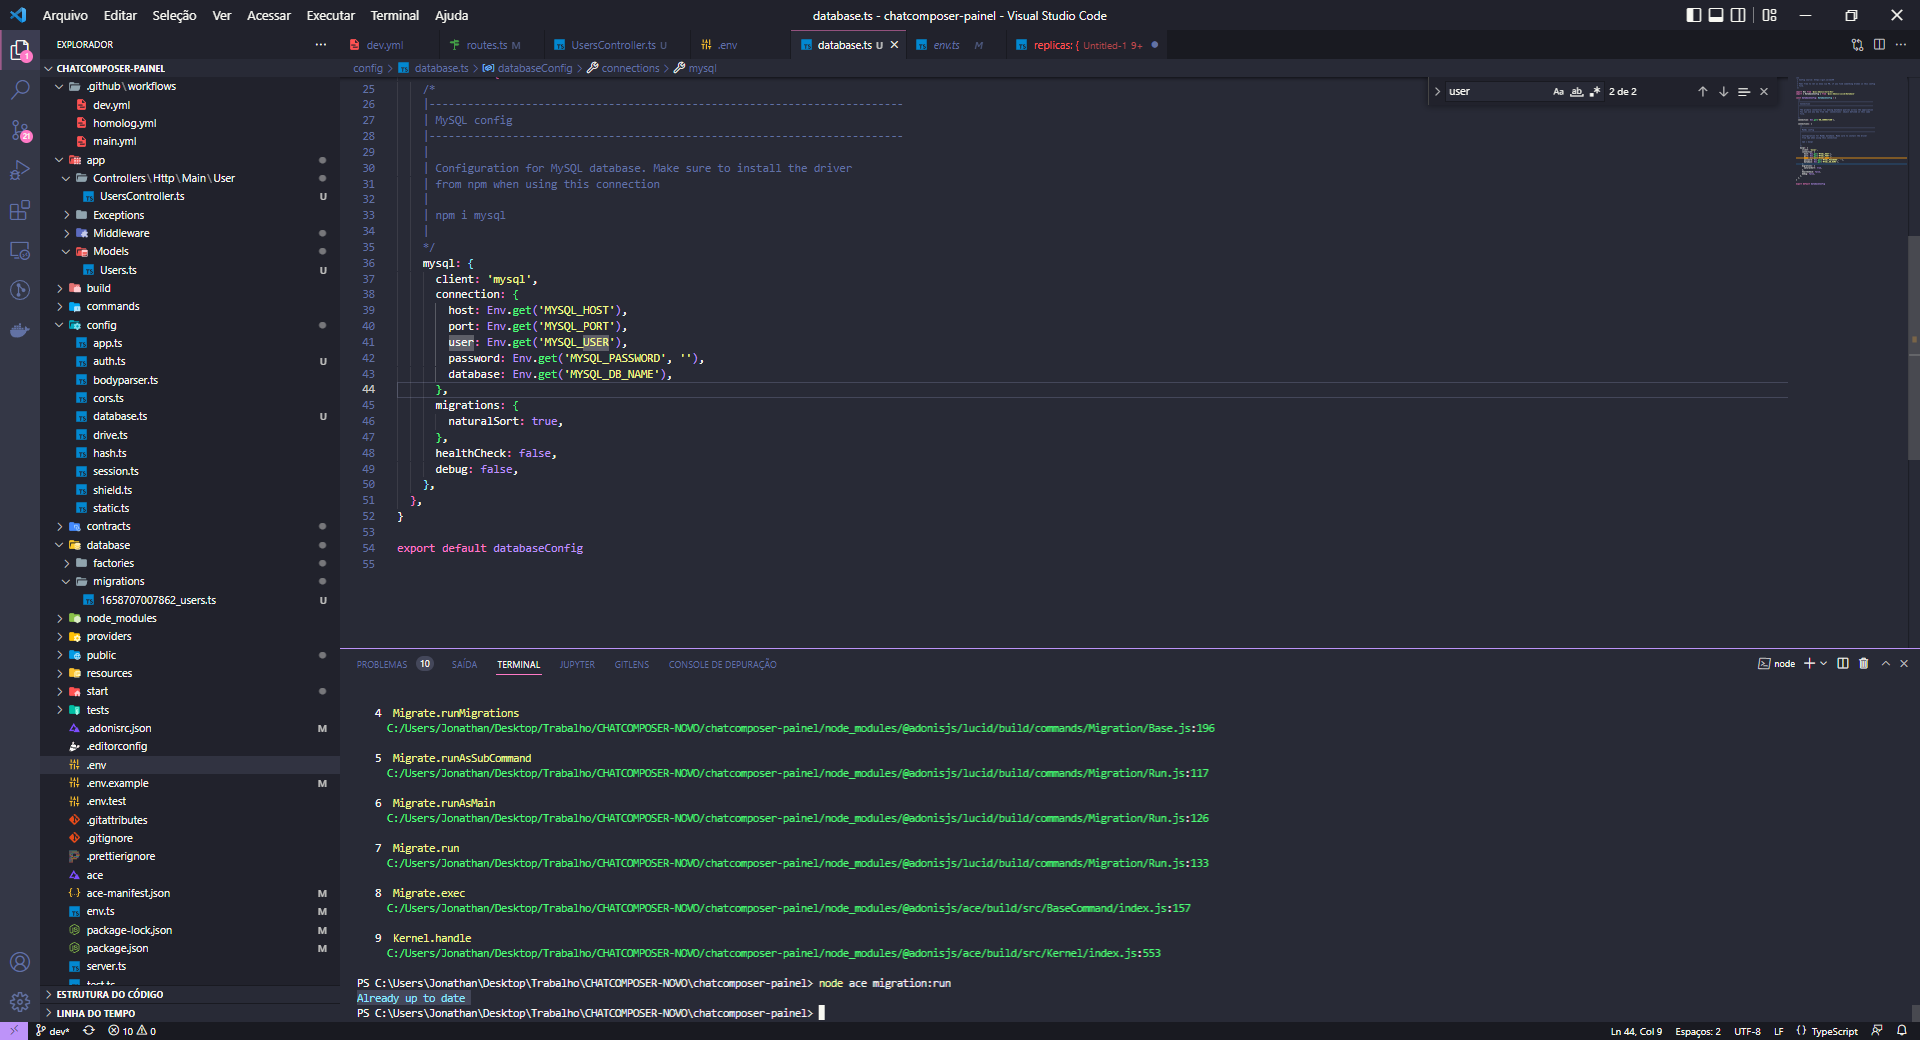The image size is (1920, 1040).
Task: Close the terminal panel
Action: tap(1904, 663)
